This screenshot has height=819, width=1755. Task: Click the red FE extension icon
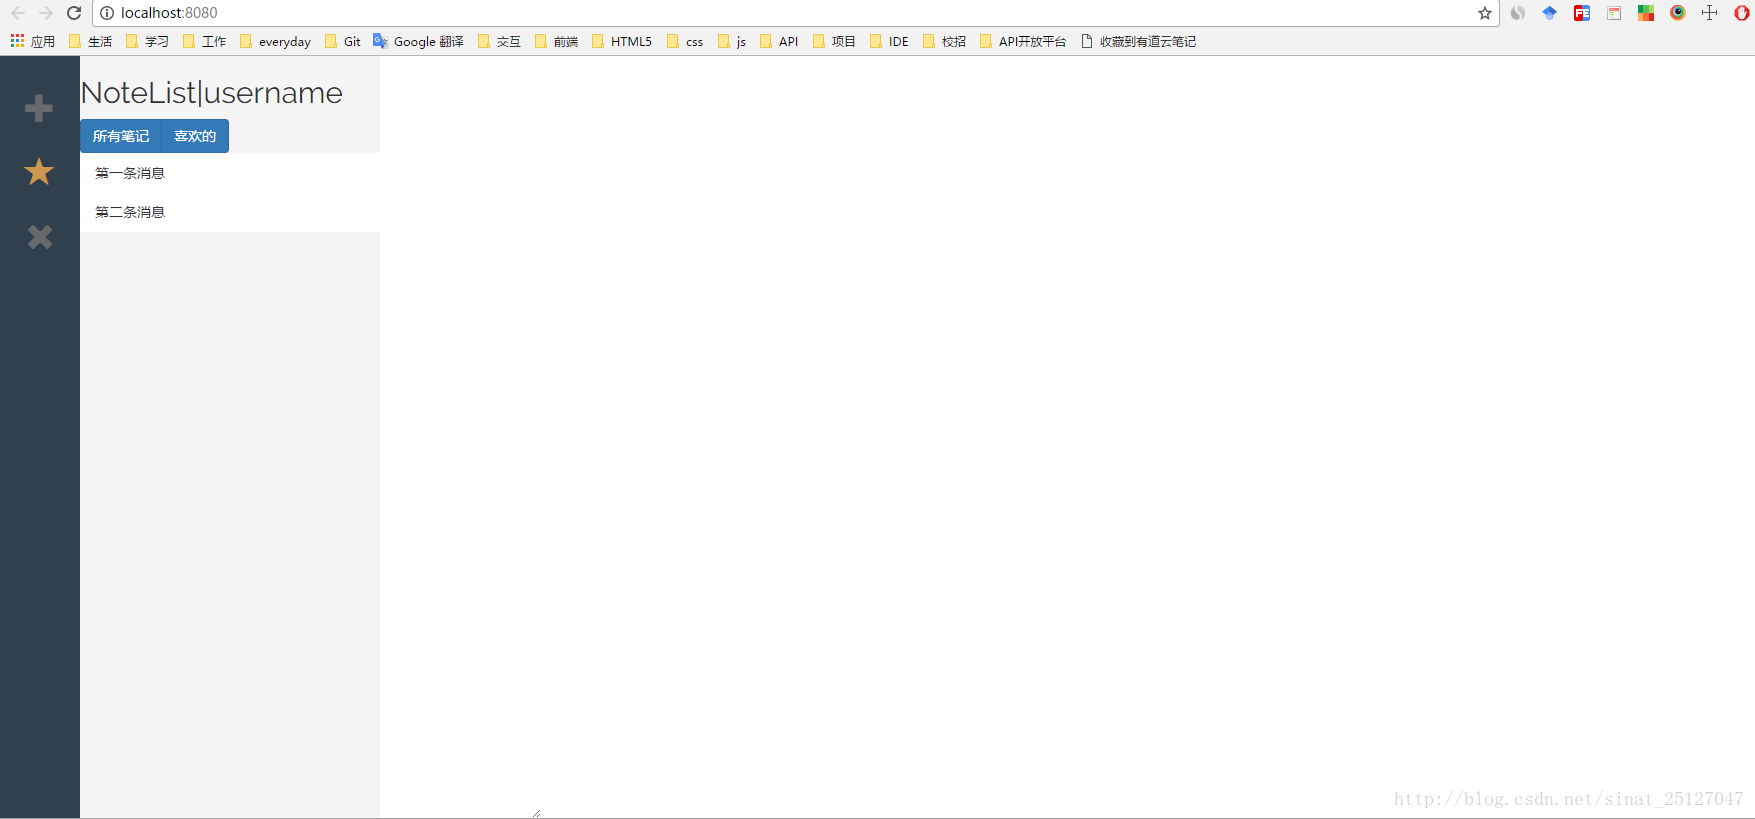1582,13
